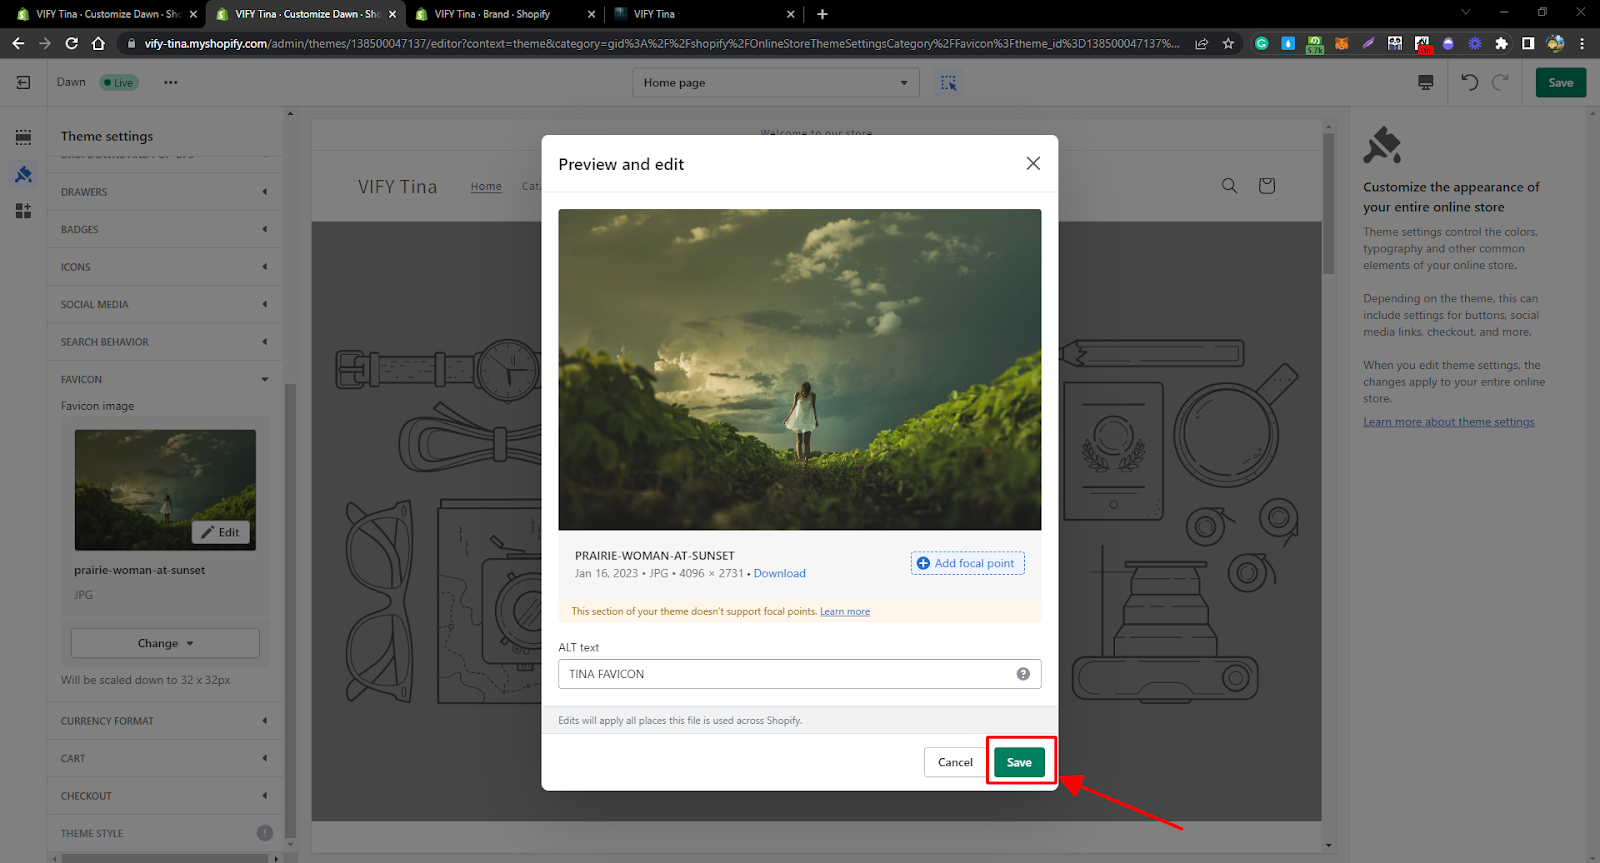Click the share page icon in address bar

1201,44
